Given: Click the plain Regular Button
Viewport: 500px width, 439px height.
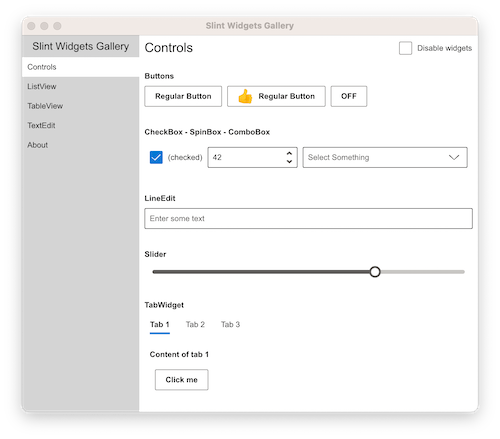Looking at the screenshot, I should tap(183, 96).
